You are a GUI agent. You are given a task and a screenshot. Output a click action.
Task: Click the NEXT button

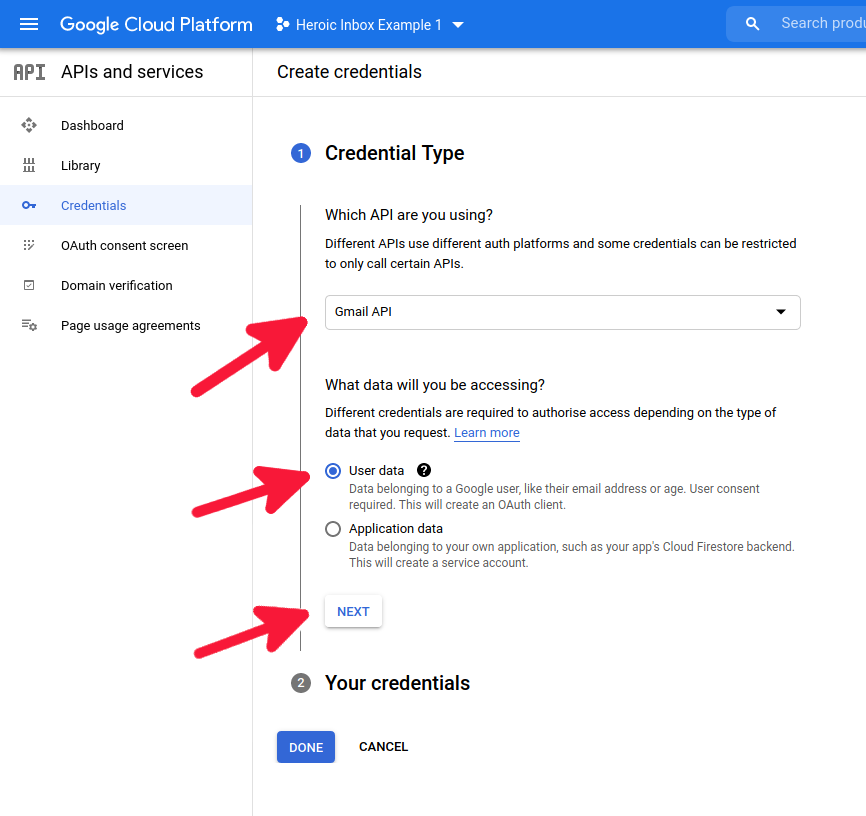click(353, 611)
